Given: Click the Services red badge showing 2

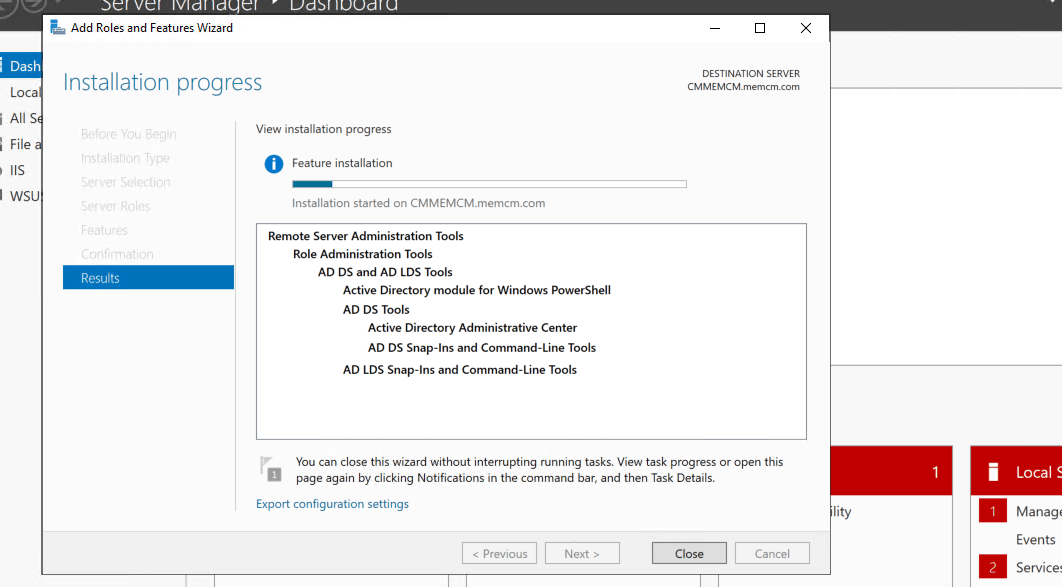Looking at the screenshot, I should (x=993, y=567).
